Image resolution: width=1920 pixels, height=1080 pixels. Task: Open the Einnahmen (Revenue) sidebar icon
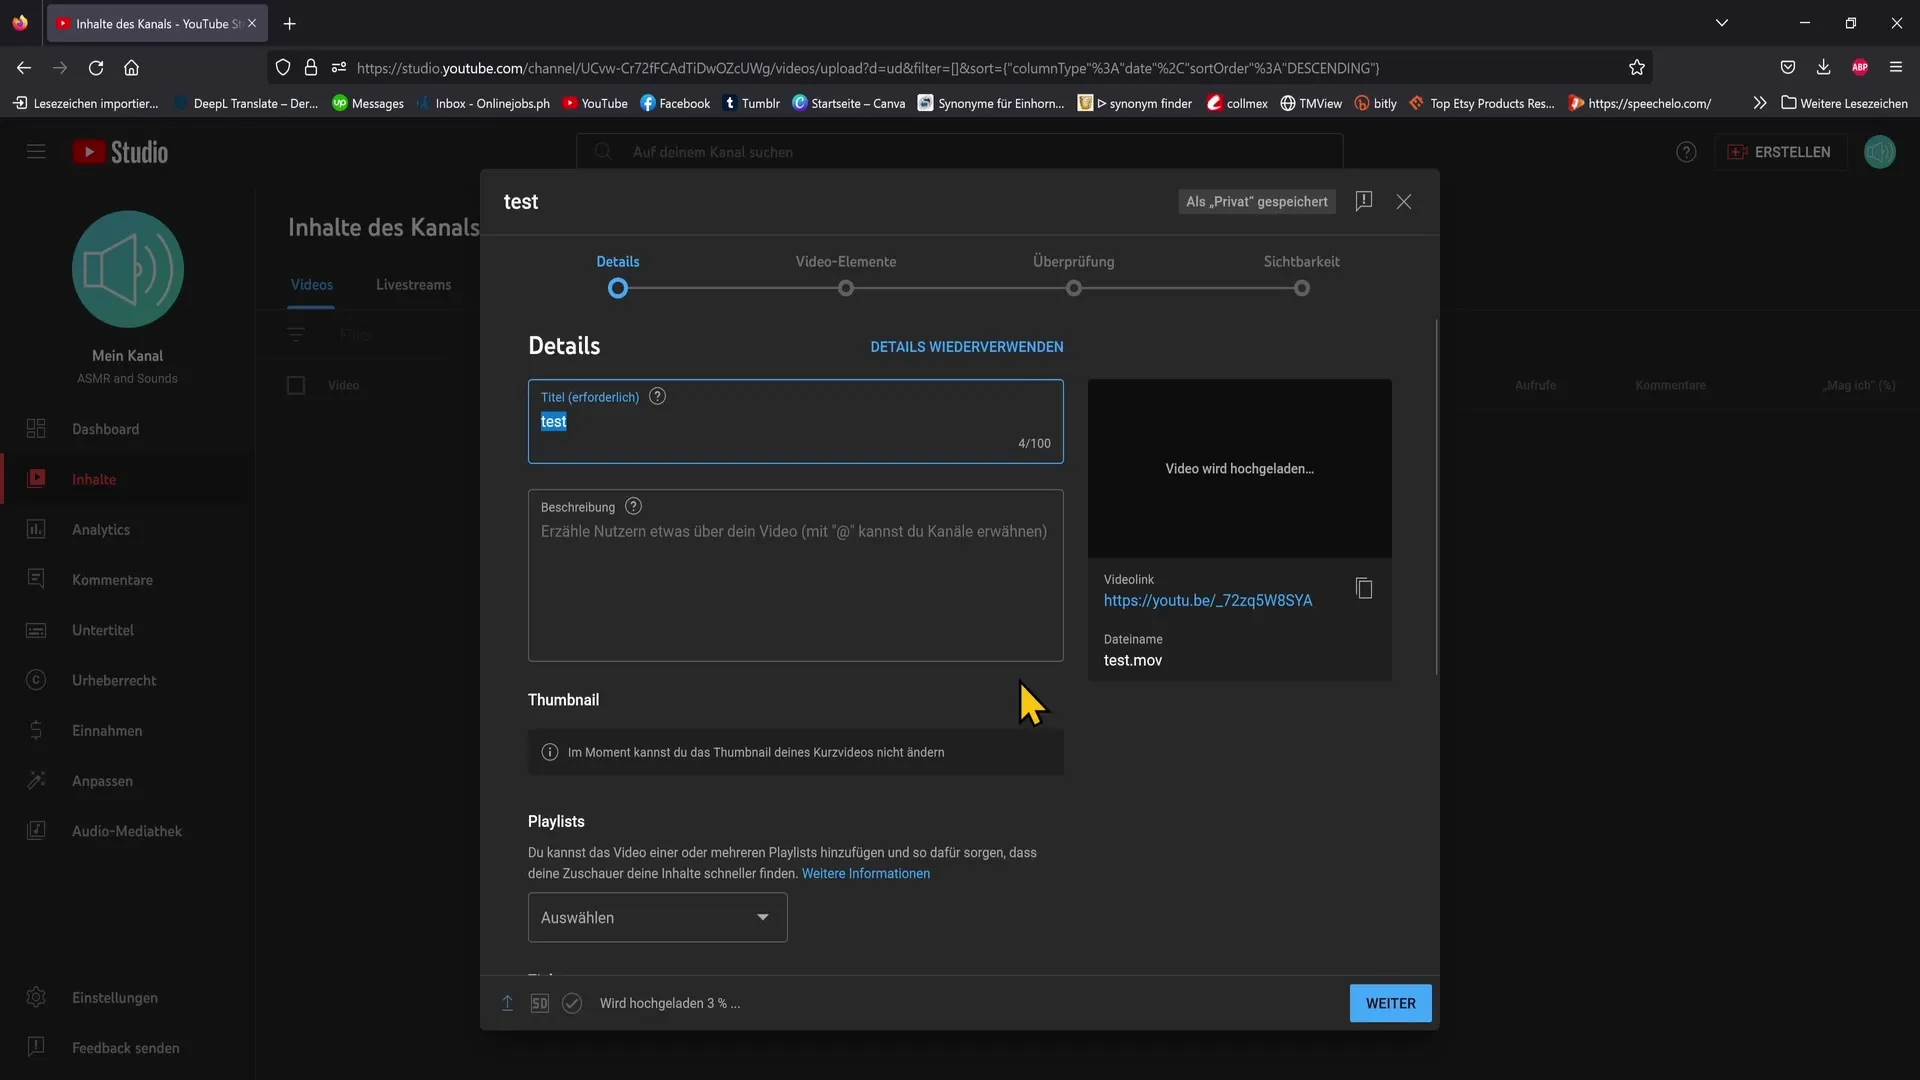click(36, 732)
